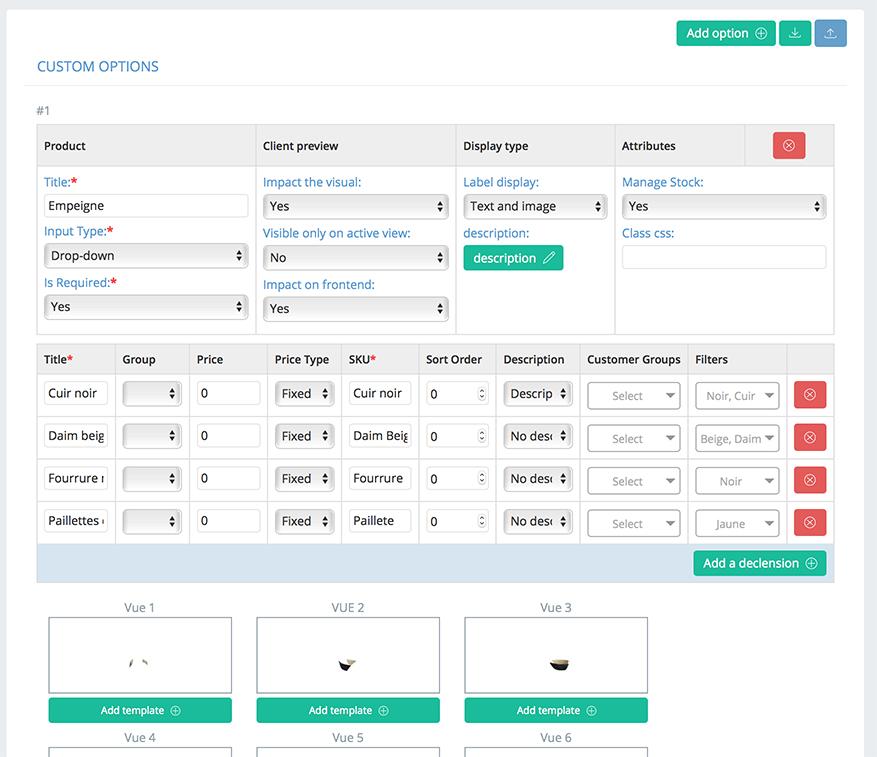The width and height of the screenshot is (877, 757).
Task: Add template under Vue 3
Action: (556, 711)
